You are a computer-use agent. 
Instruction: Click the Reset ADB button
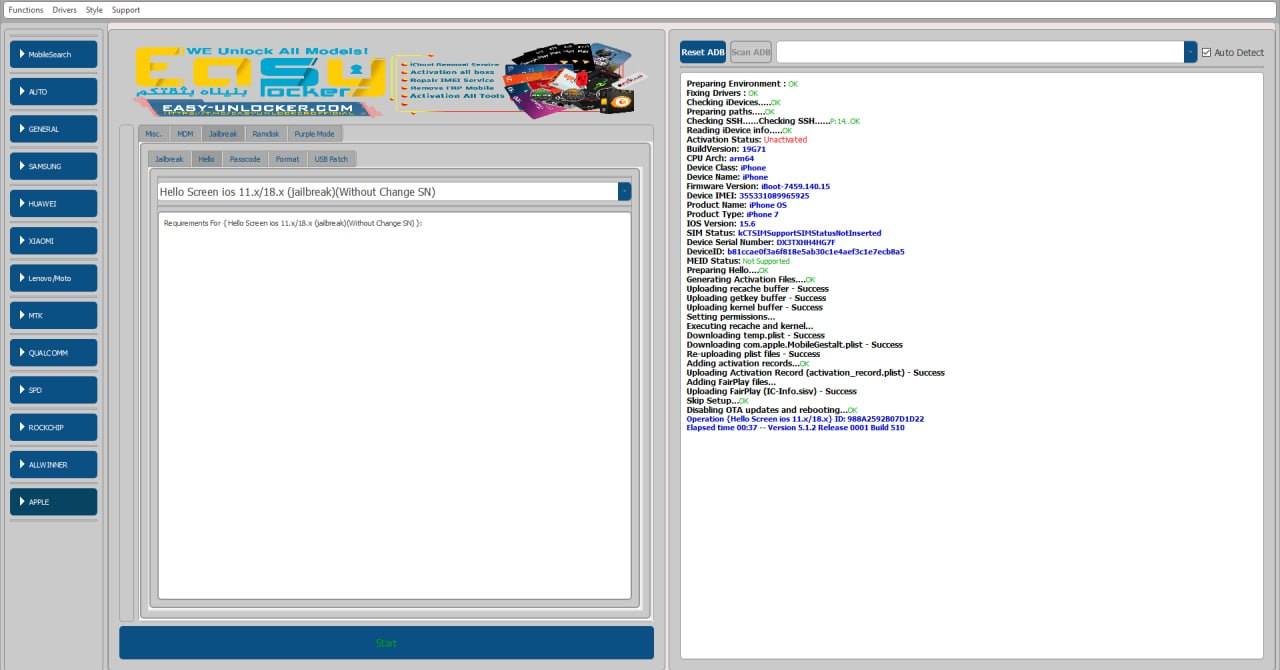coord(703,52)
